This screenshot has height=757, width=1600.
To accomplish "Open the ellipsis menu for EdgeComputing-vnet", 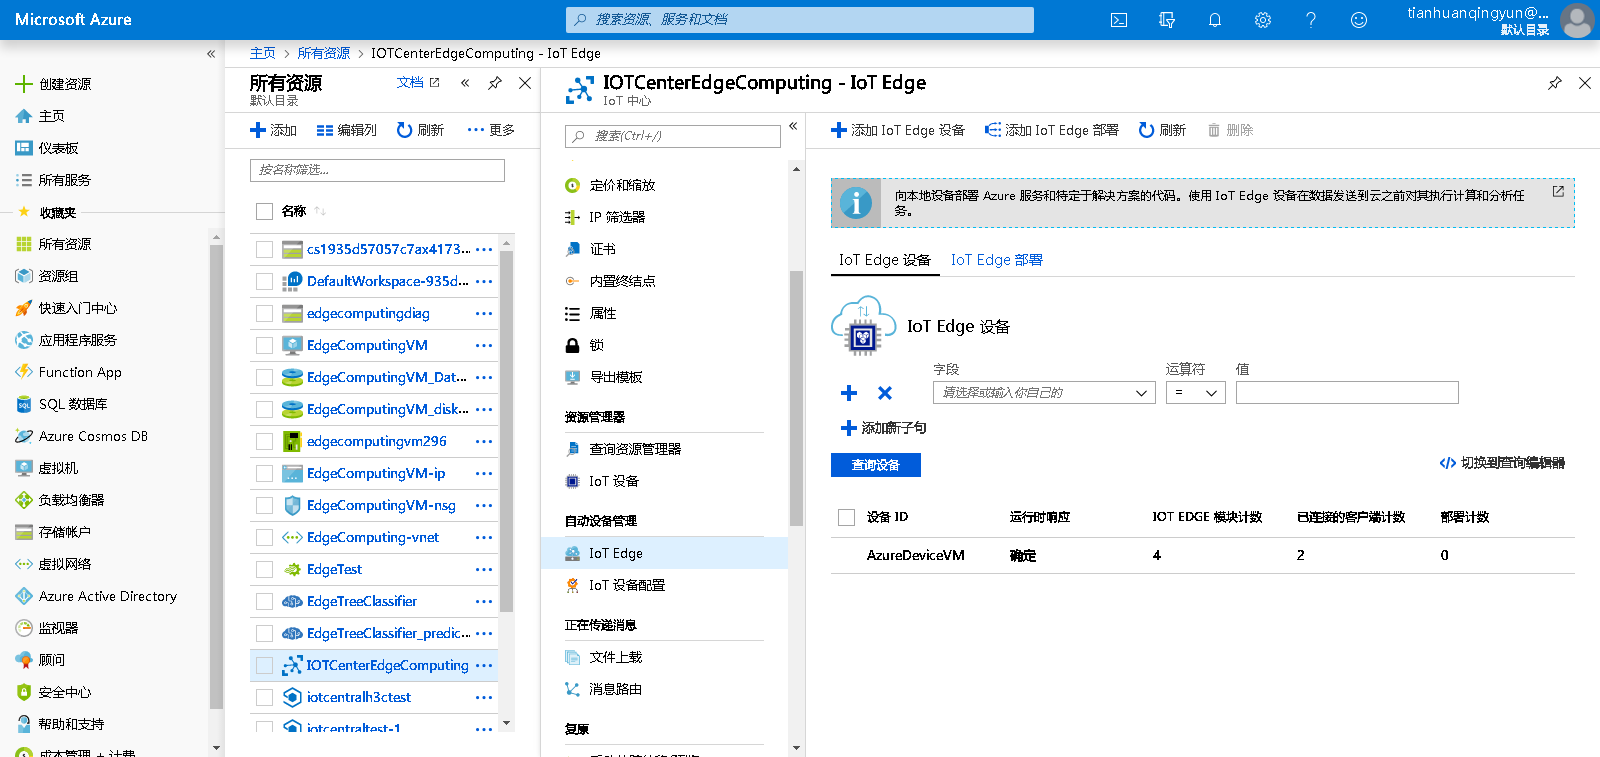I will click(484, 537).
